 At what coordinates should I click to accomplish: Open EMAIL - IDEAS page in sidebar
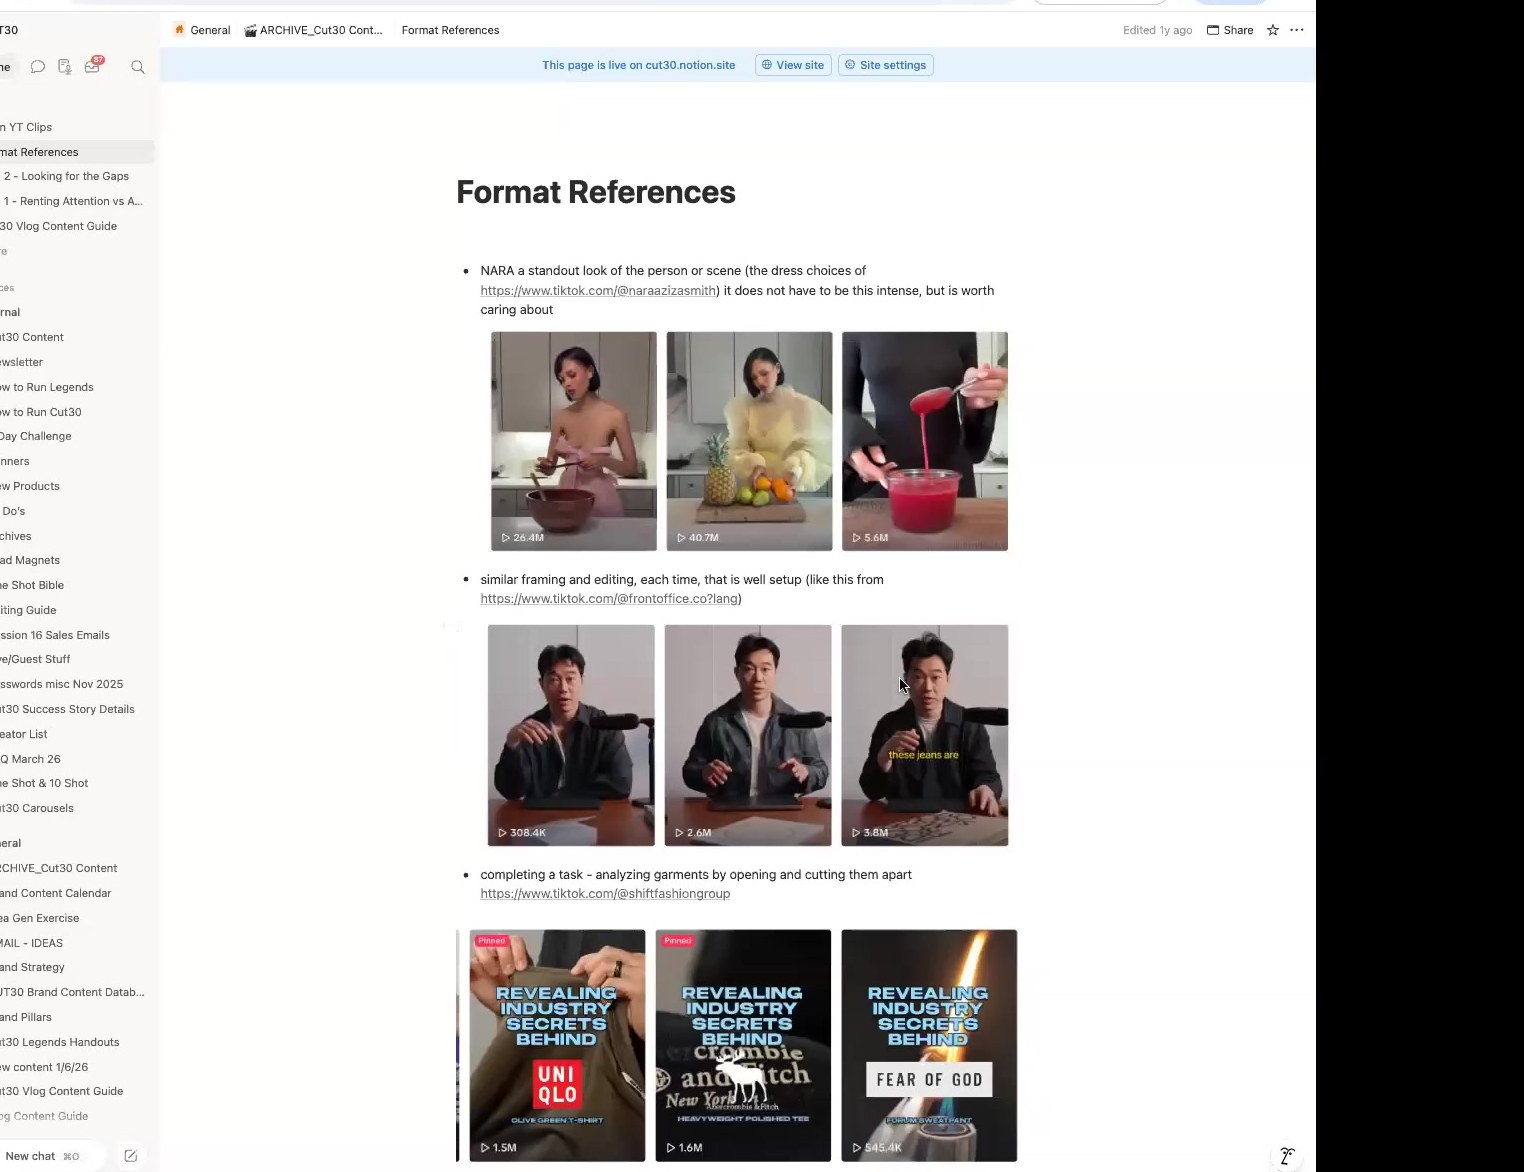[x=77, y=943]
